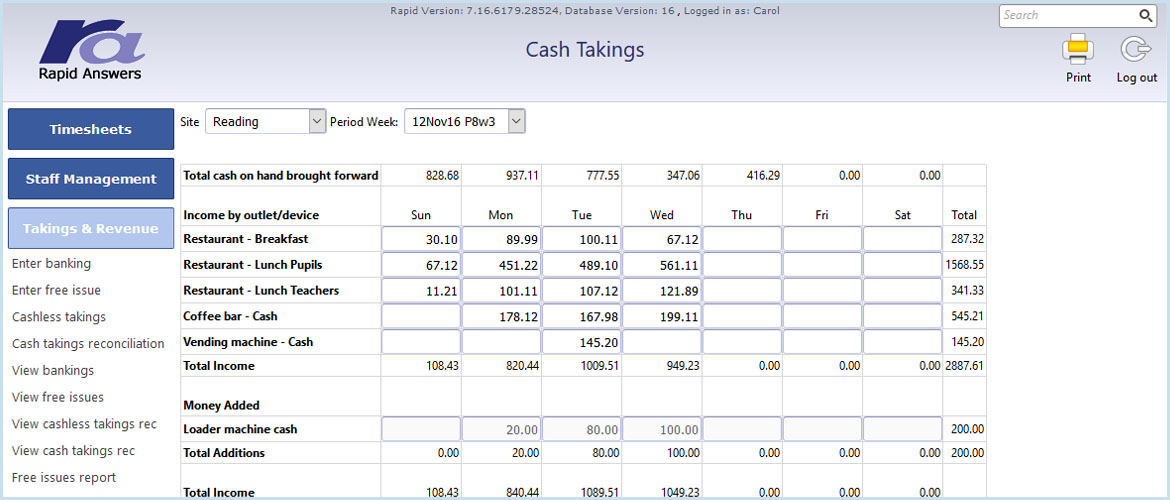Screen dimensions: 1170x500
Task: Click the search magnifier icon
Action: [1145, 15]
